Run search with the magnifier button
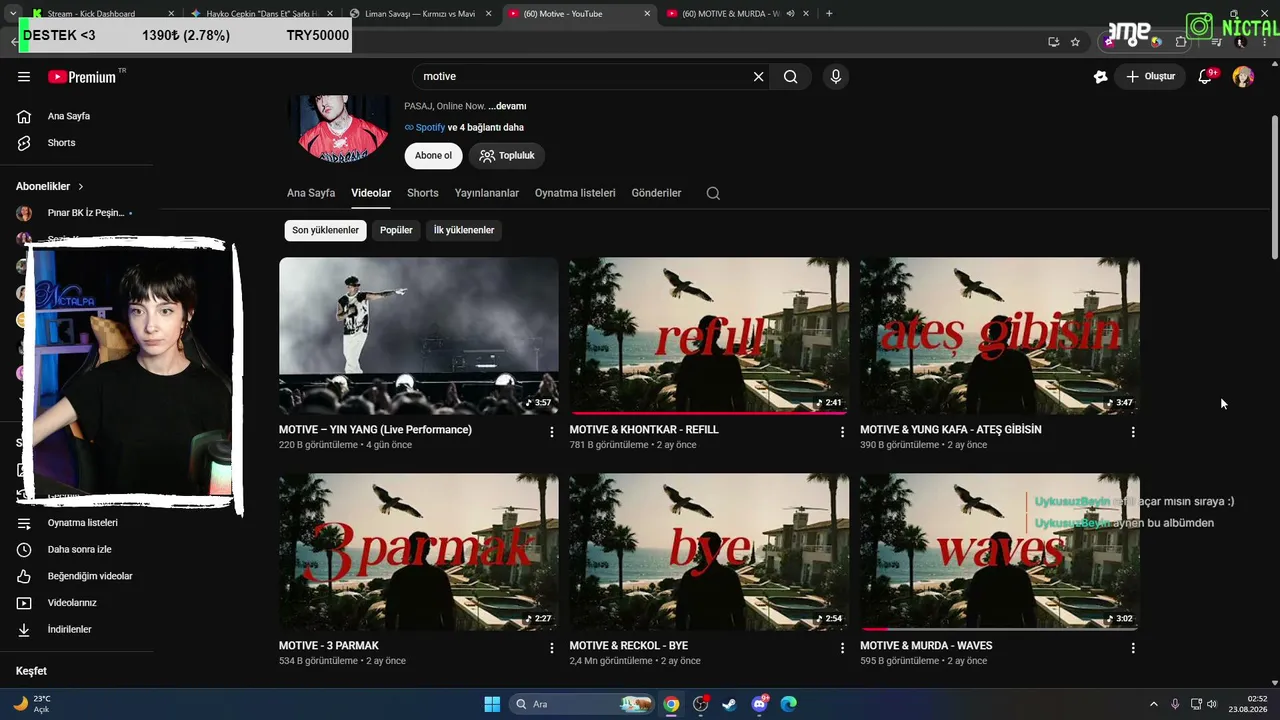 pyautogui.click(x=790, y=77)
